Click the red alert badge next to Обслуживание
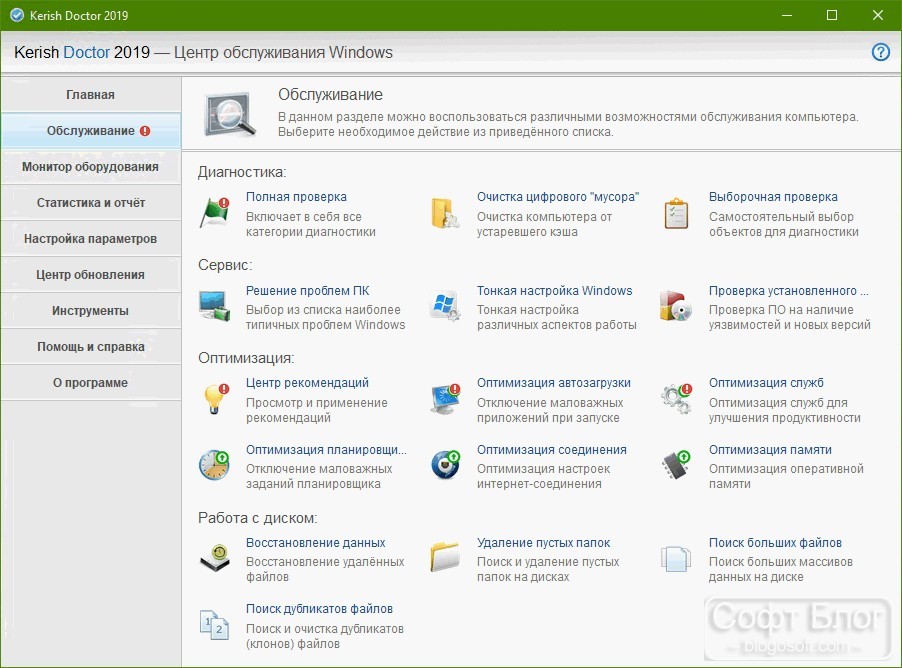 [145, 131]
